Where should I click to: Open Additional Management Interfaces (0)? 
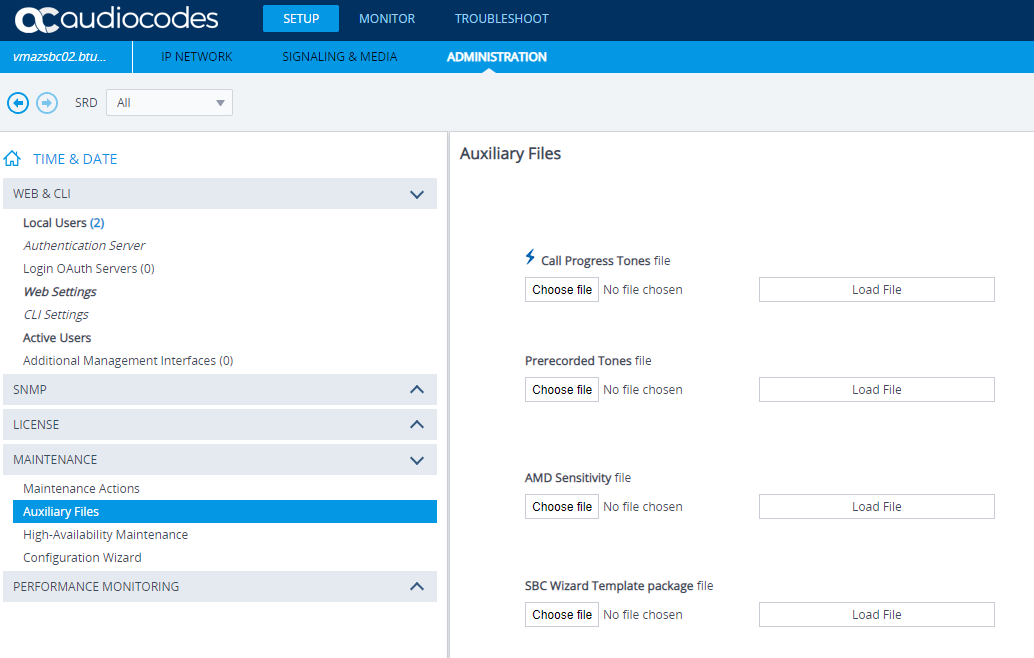point(128,361)
